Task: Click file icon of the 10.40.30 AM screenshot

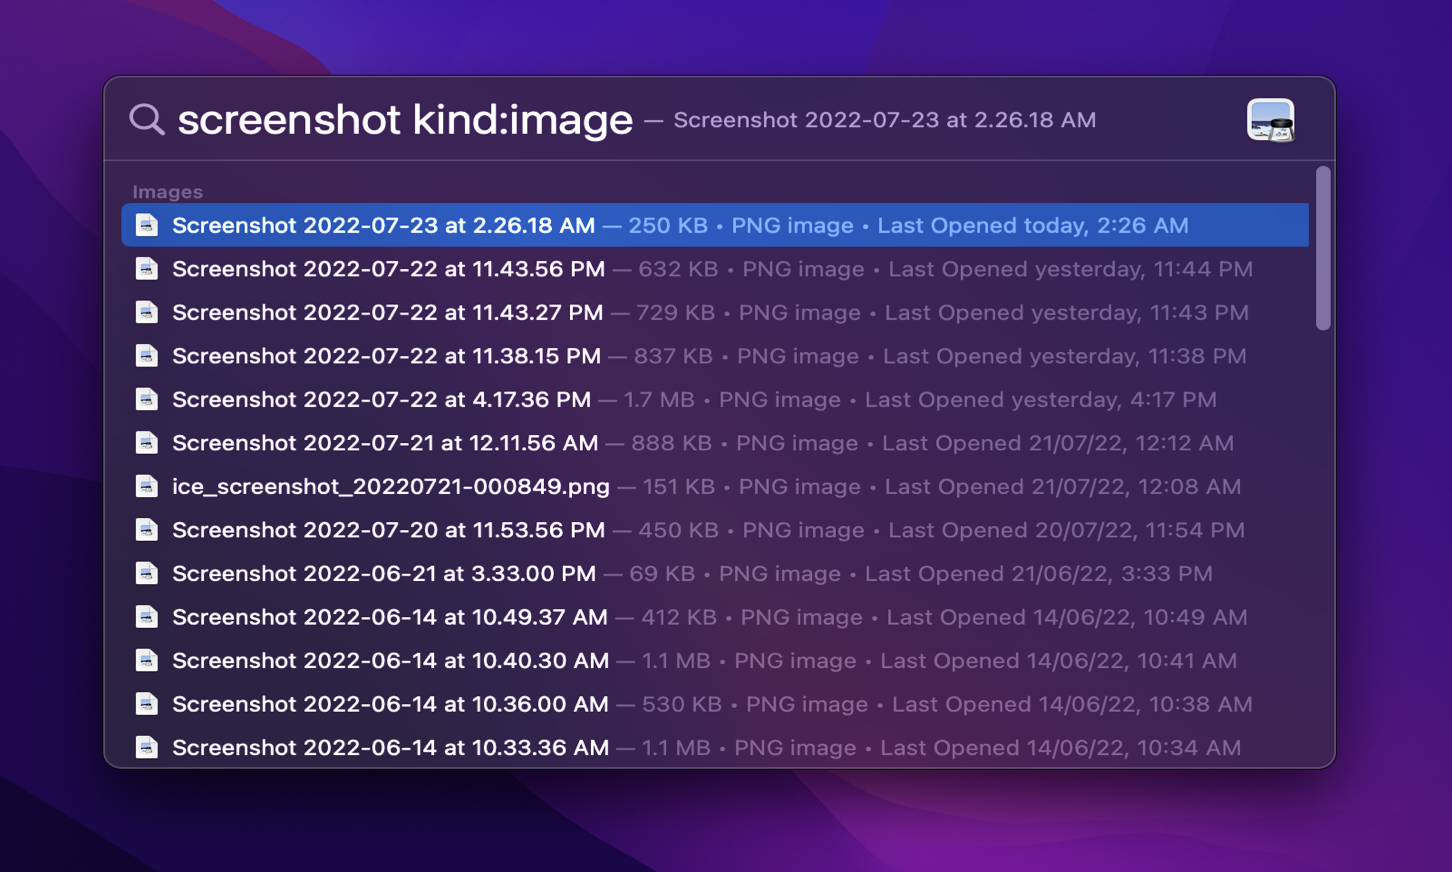Action: [147, 660]
